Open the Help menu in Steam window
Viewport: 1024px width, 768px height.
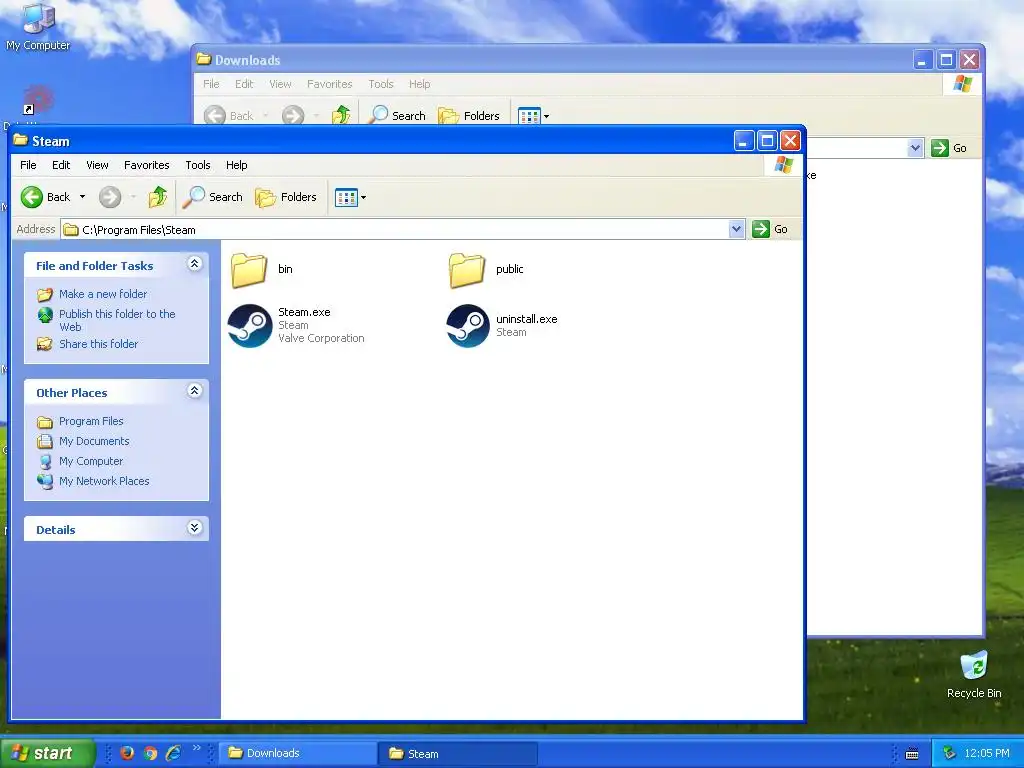[236, 165]
